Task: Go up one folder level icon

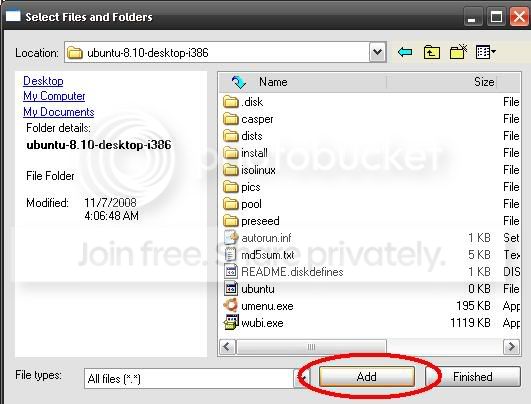Action: pyautogui.click(x=432, y=52)
